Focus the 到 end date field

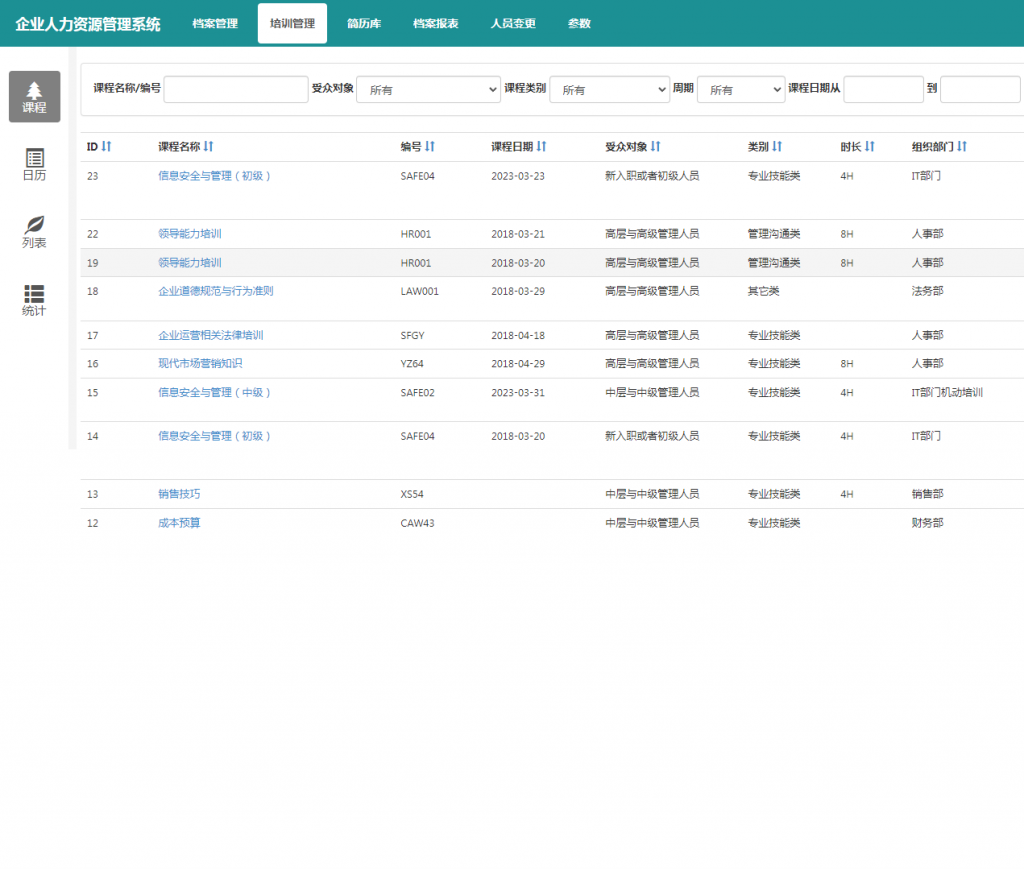pyautogui.click(x=980, y=89)
